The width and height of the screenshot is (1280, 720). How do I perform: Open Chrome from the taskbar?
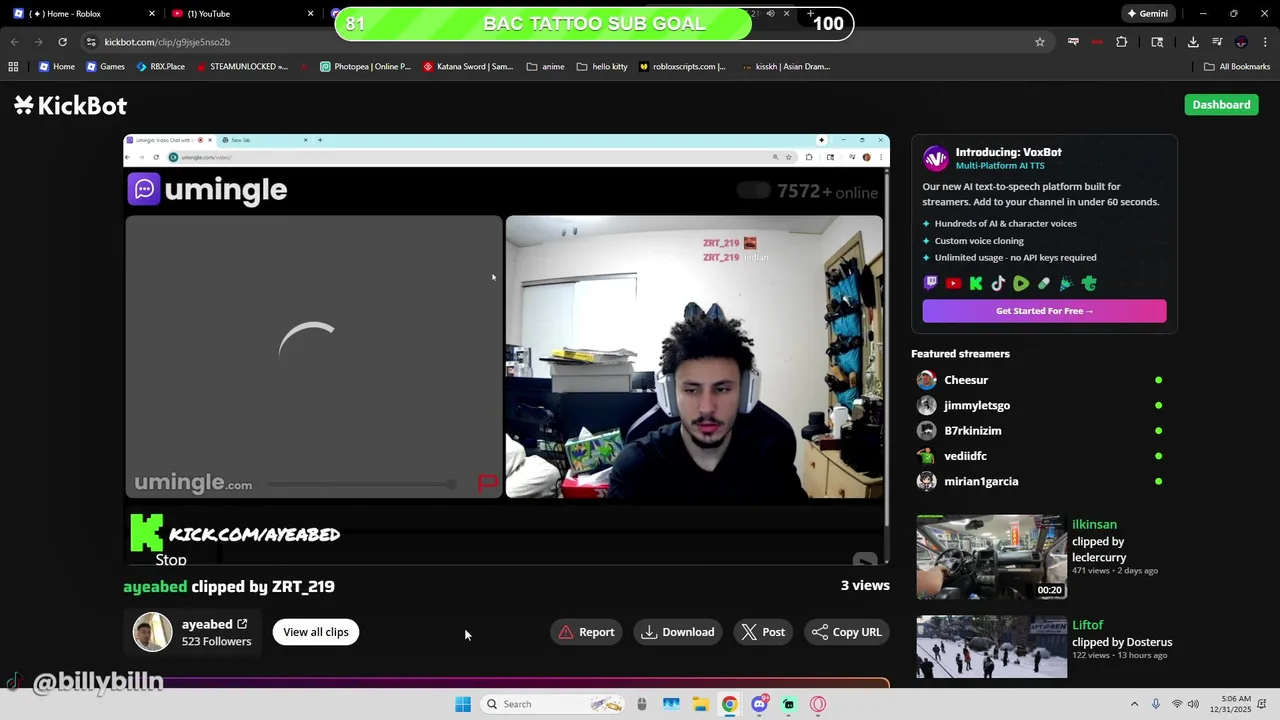(730, 704)
